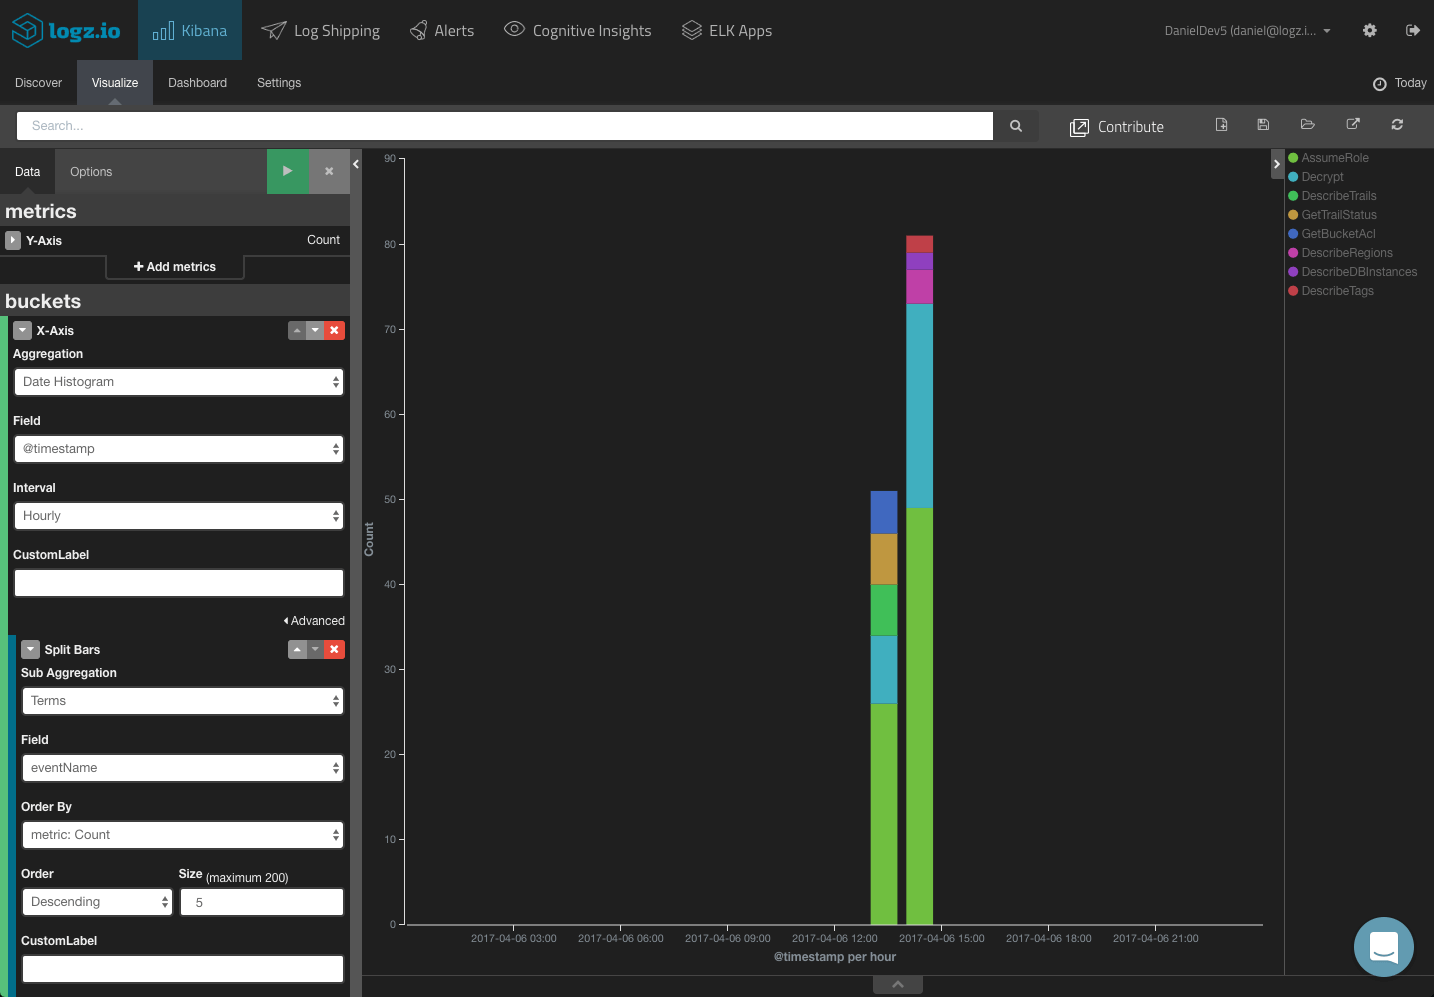1434x997 pixels.
Task: Open the metric: Count order dropdown
Action: 183,835
